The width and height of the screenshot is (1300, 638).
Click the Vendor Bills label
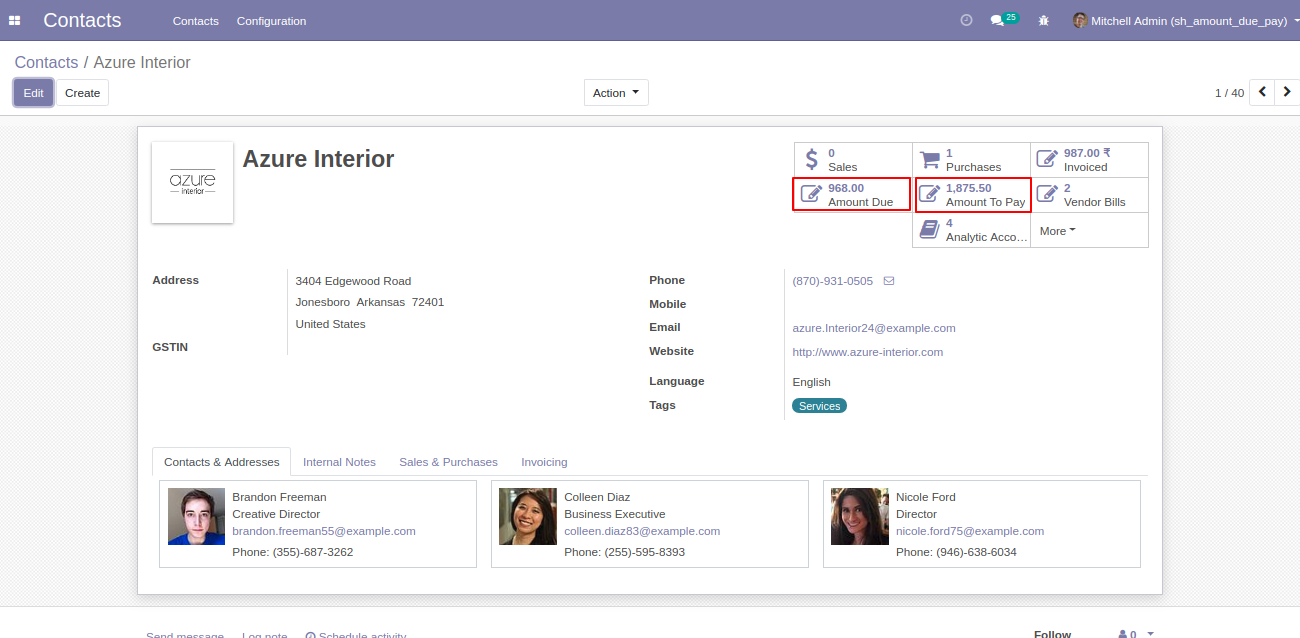[x=1095, y=202]
